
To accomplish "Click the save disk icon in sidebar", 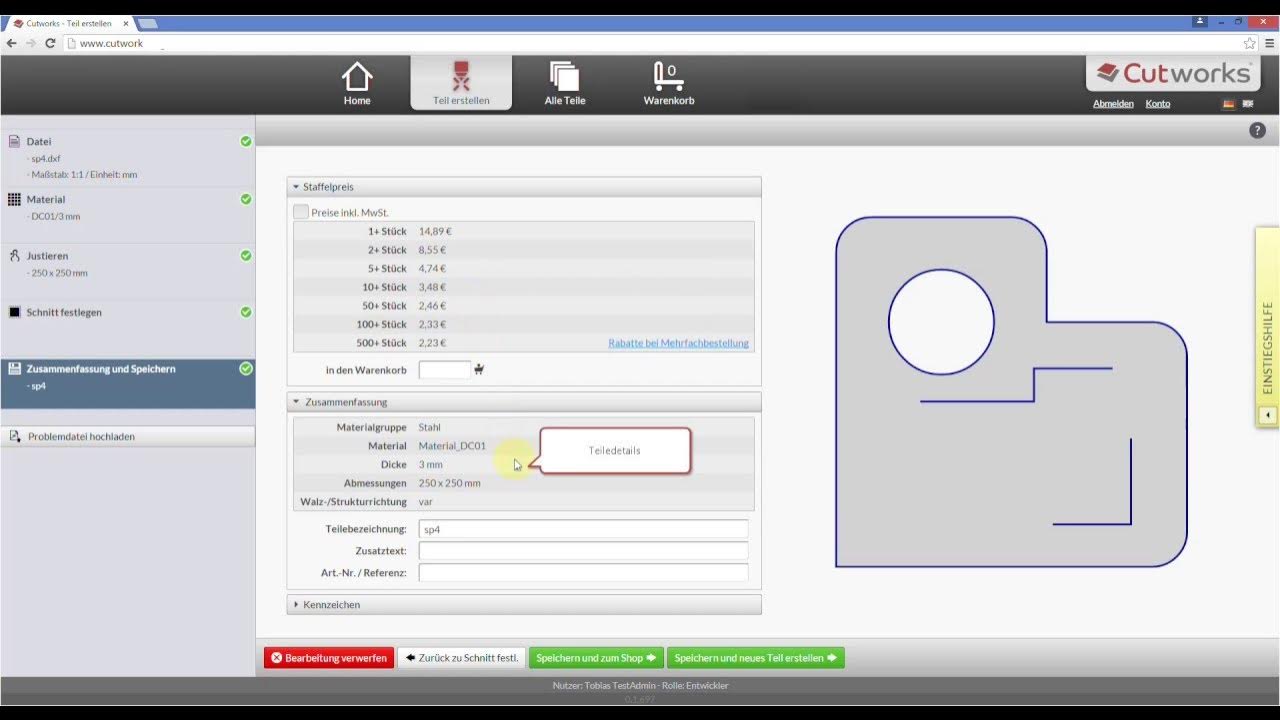I will [14, 369].
